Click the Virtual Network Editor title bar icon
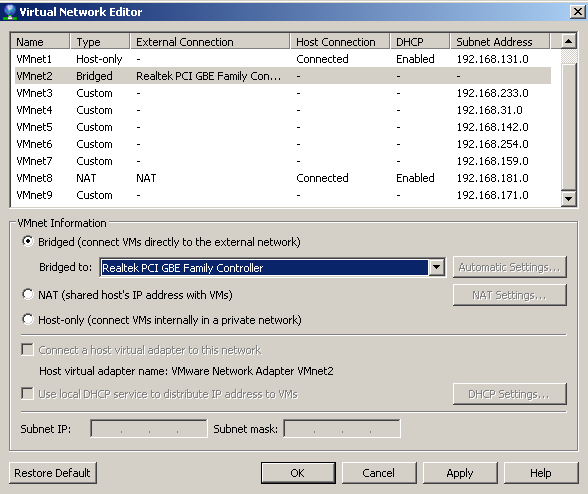 click(9, 12)
